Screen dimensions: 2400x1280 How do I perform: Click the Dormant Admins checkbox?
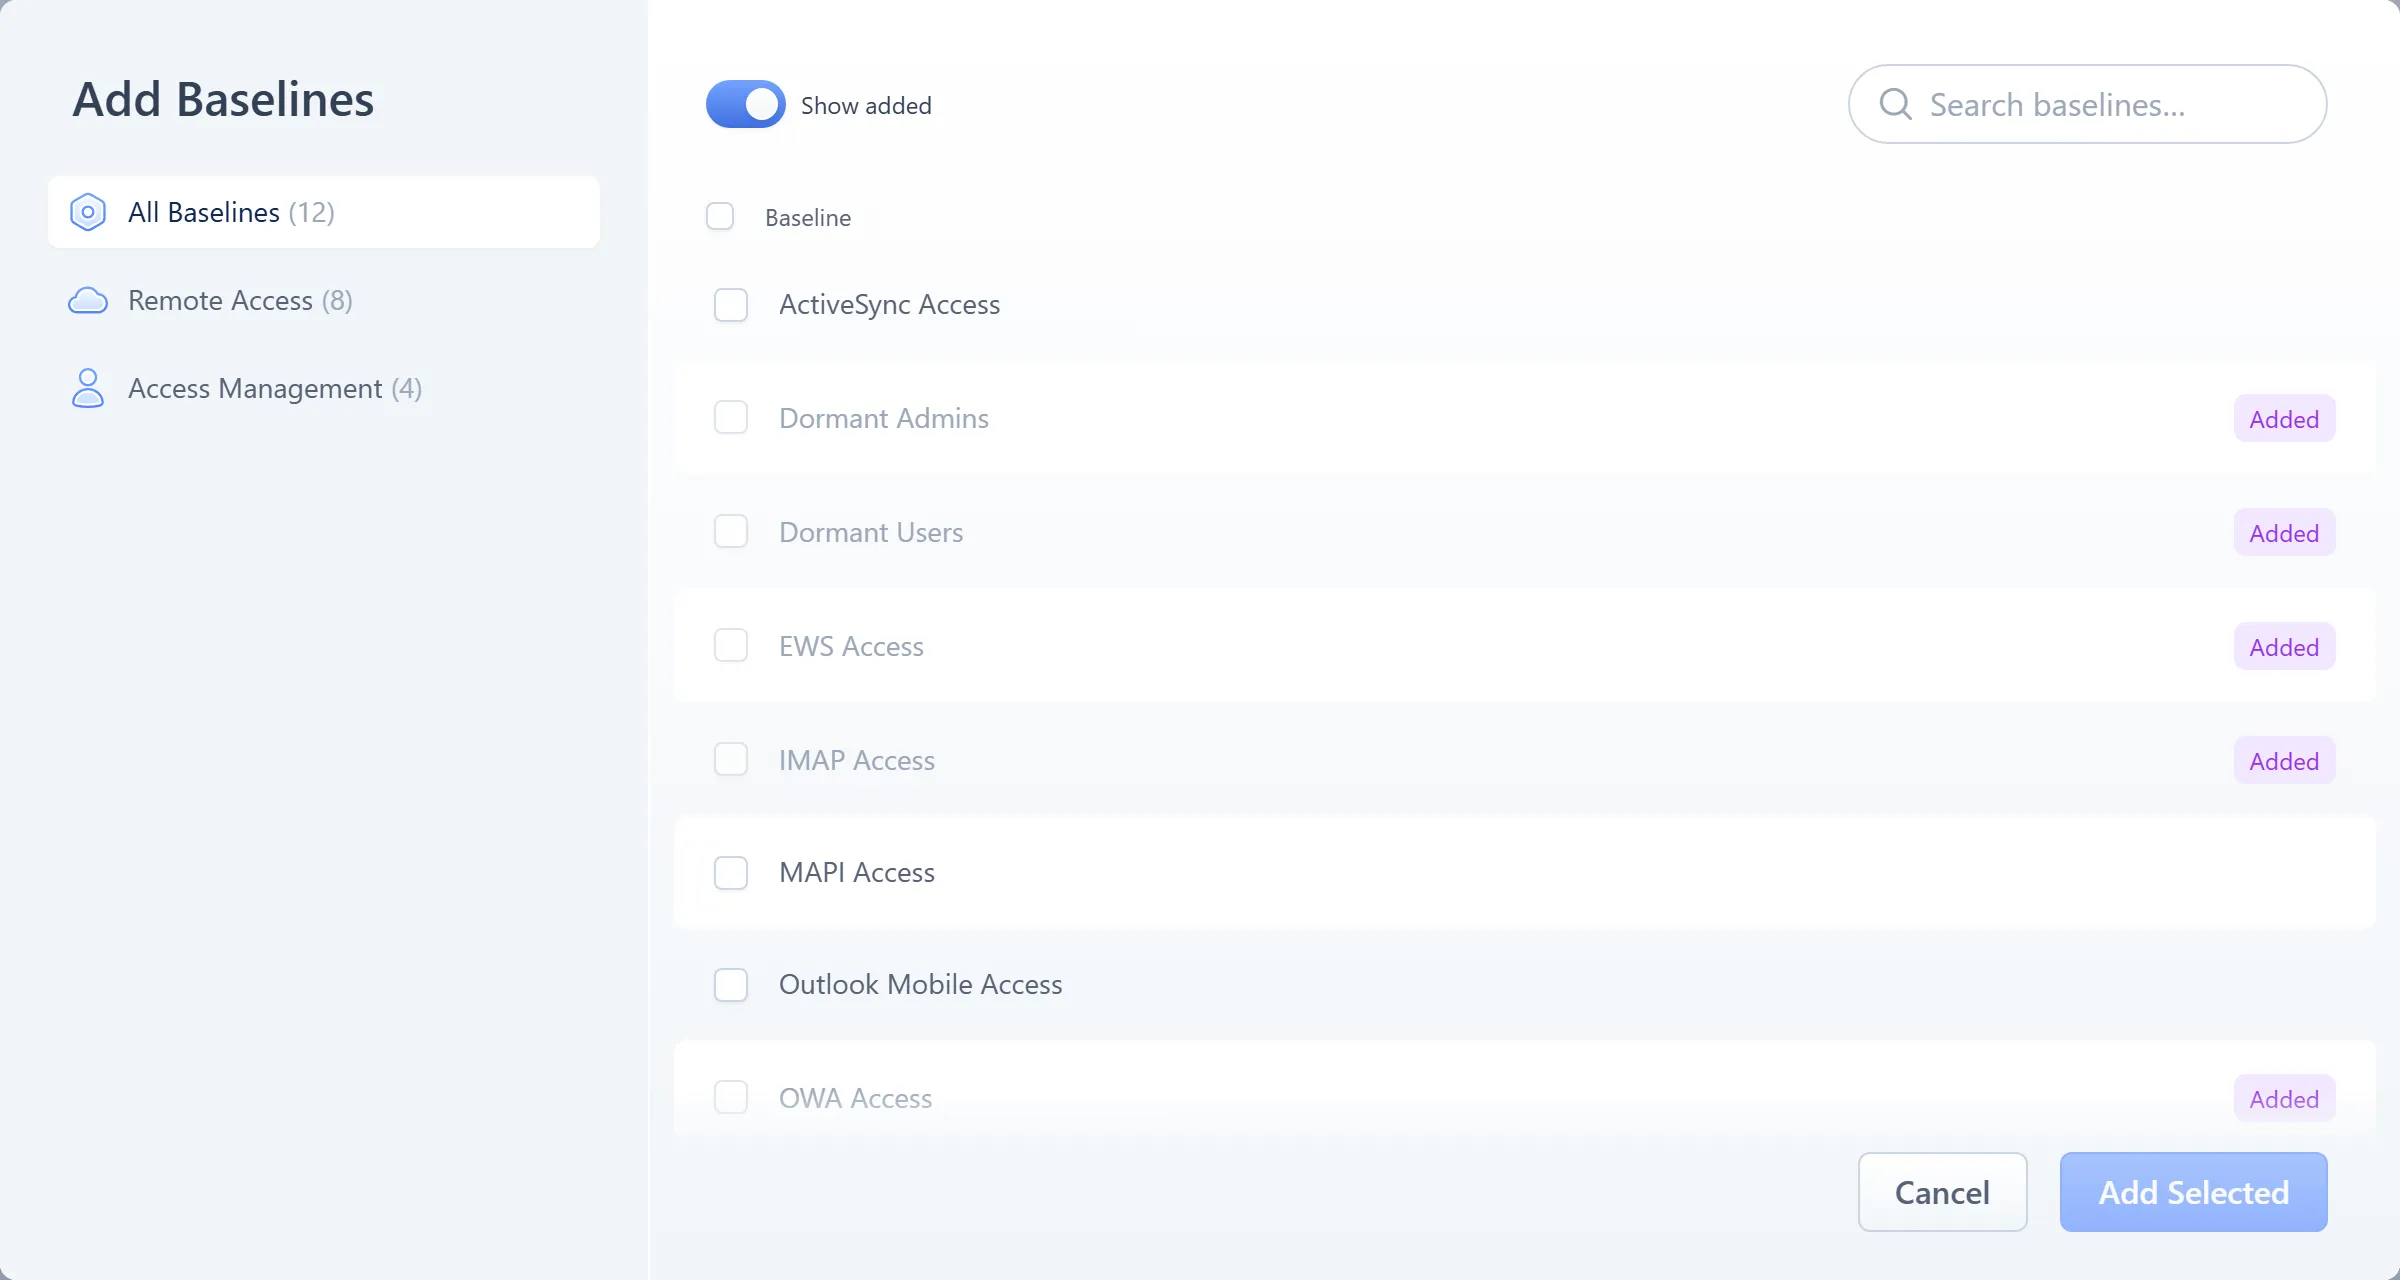click(731, 417)
